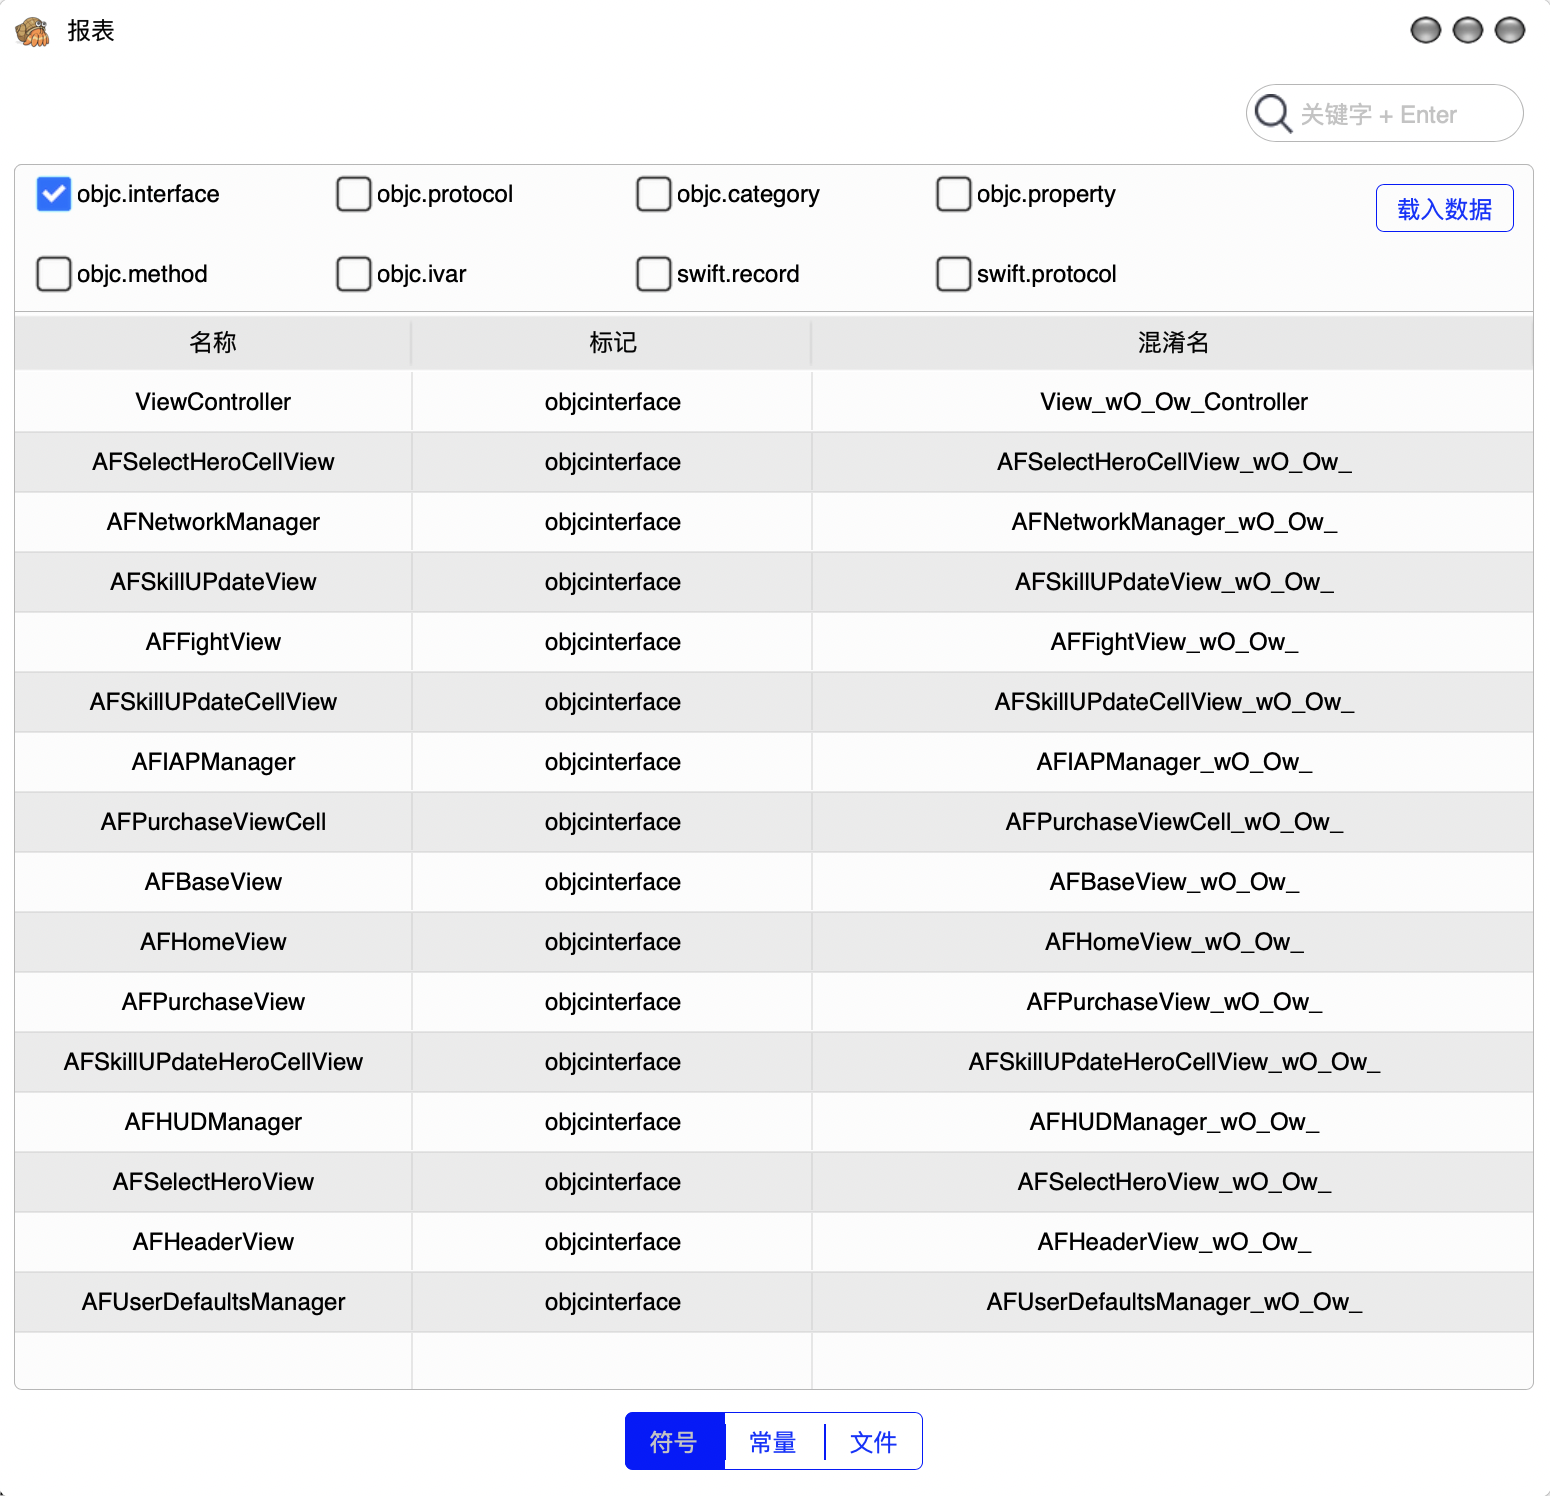Click the hermit crab app icon
Viewport: 1550px width, 1496px height.
tap(33, 32)
